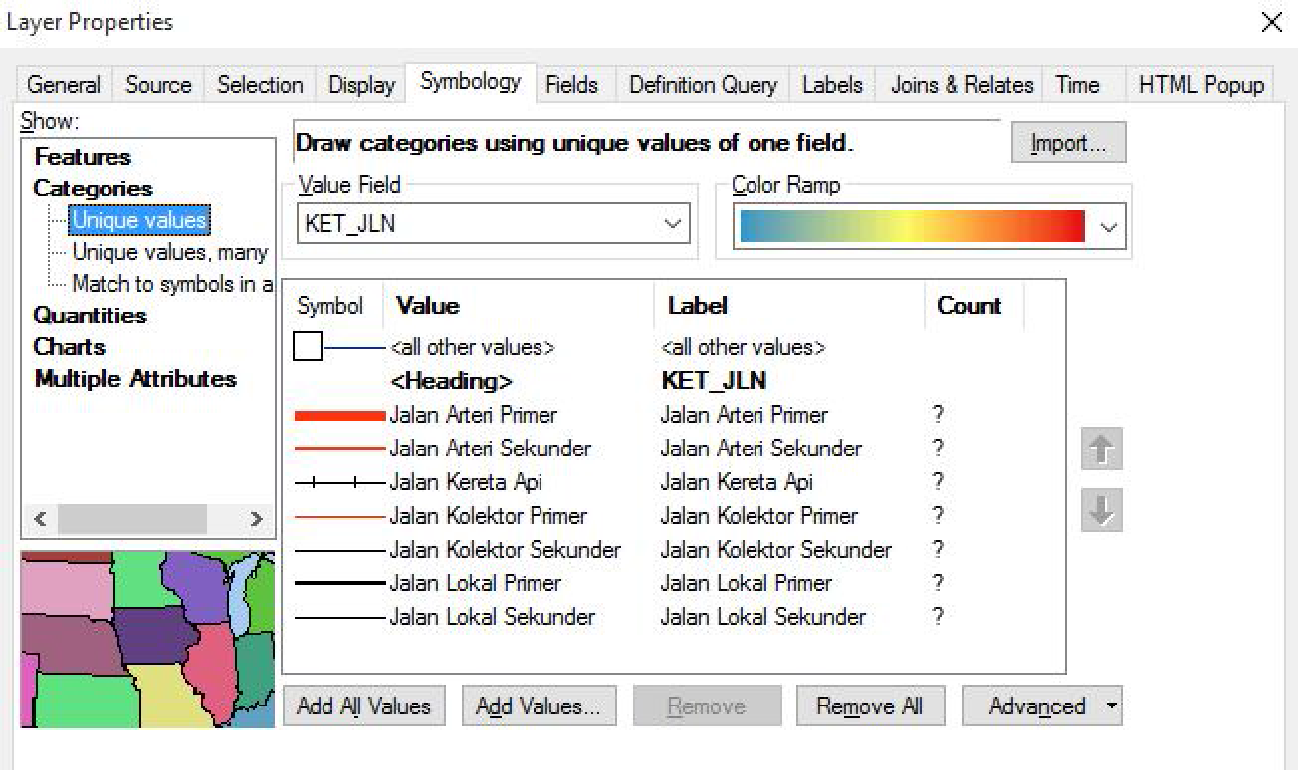Select Categories in the Show list
This screenshot has height=770, width=1298.
coord(93,189)
